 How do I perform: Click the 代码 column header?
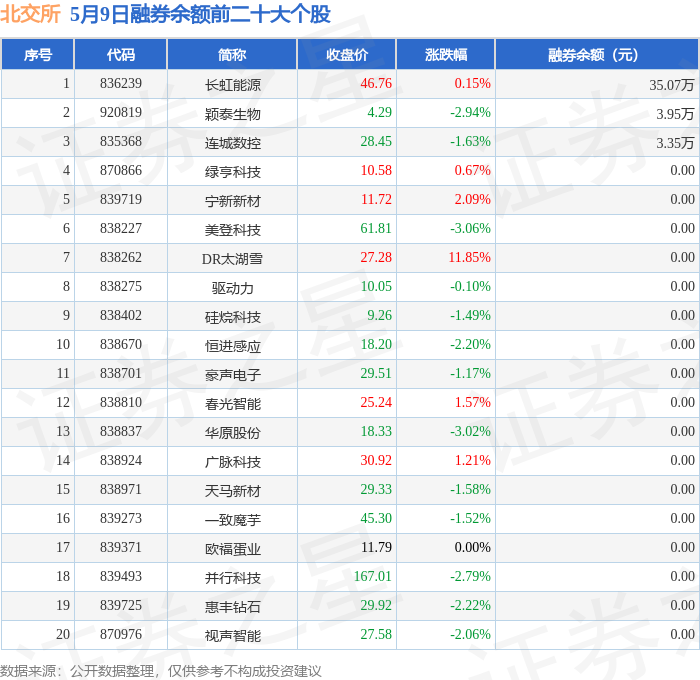[x=121, y=54]
